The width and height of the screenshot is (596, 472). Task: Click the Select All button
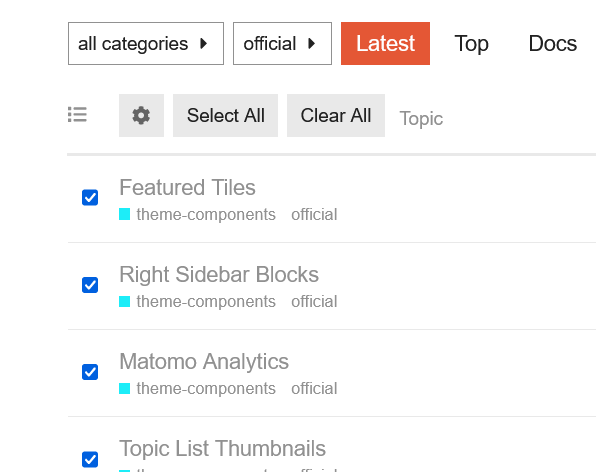click(225, 116)
